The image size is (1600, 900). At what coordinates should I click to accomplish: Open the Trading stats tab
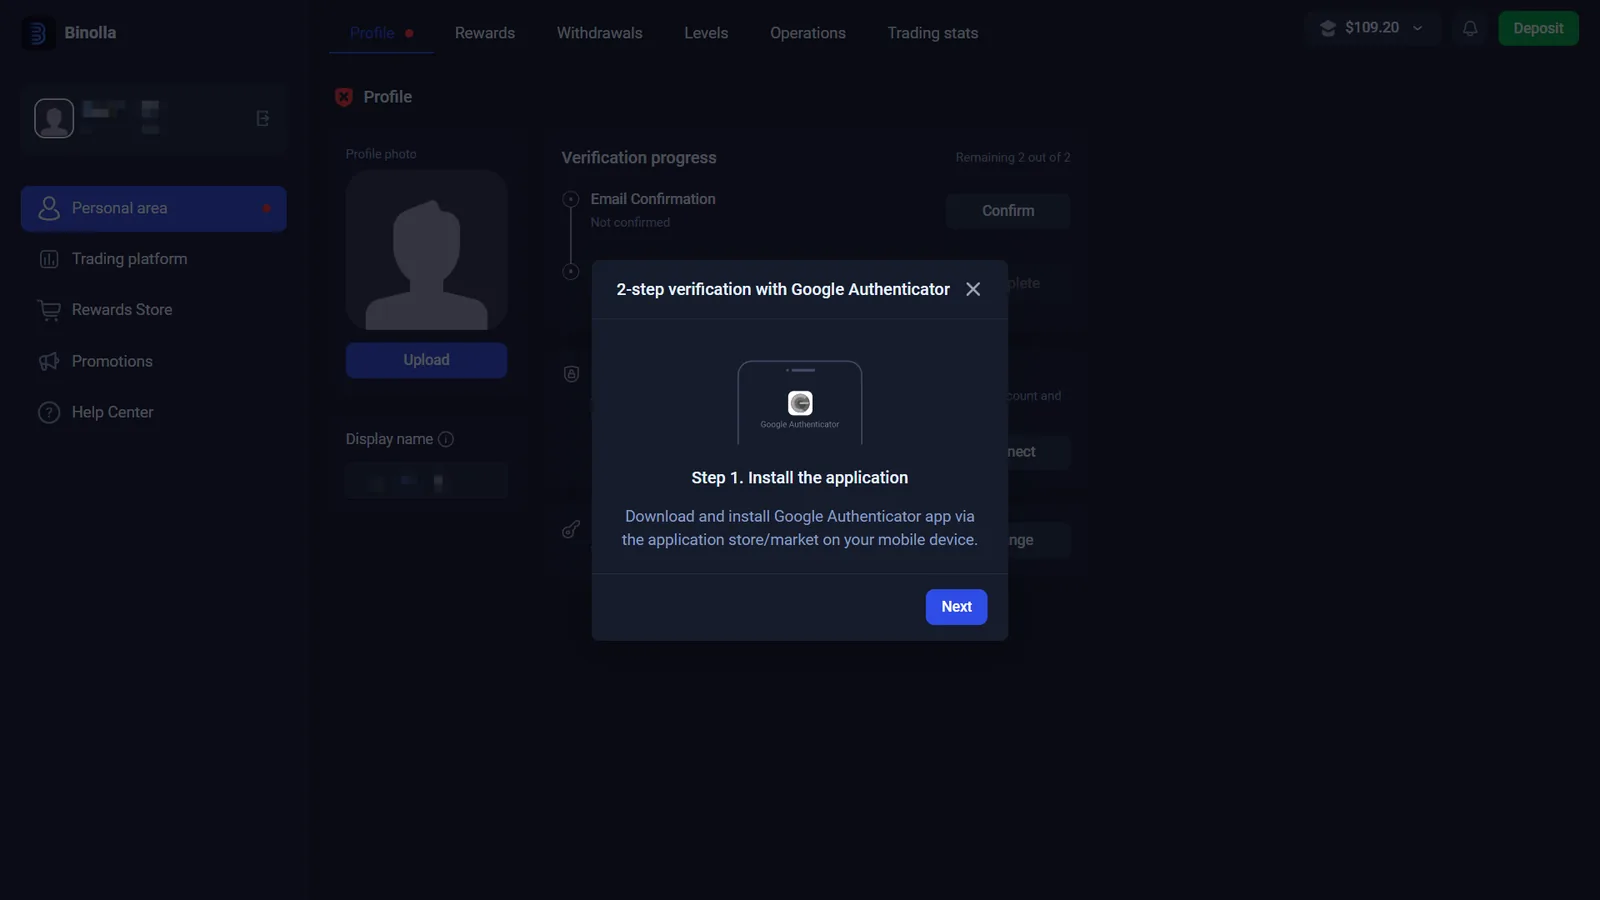[x=933, y=33]
